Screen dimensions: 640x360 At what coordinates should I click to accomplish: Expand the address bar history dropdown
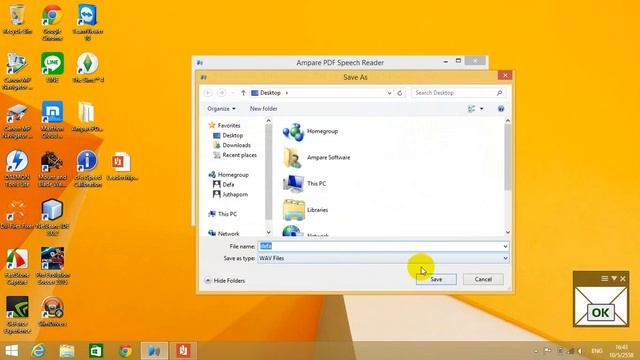click(x=389, y=93)
